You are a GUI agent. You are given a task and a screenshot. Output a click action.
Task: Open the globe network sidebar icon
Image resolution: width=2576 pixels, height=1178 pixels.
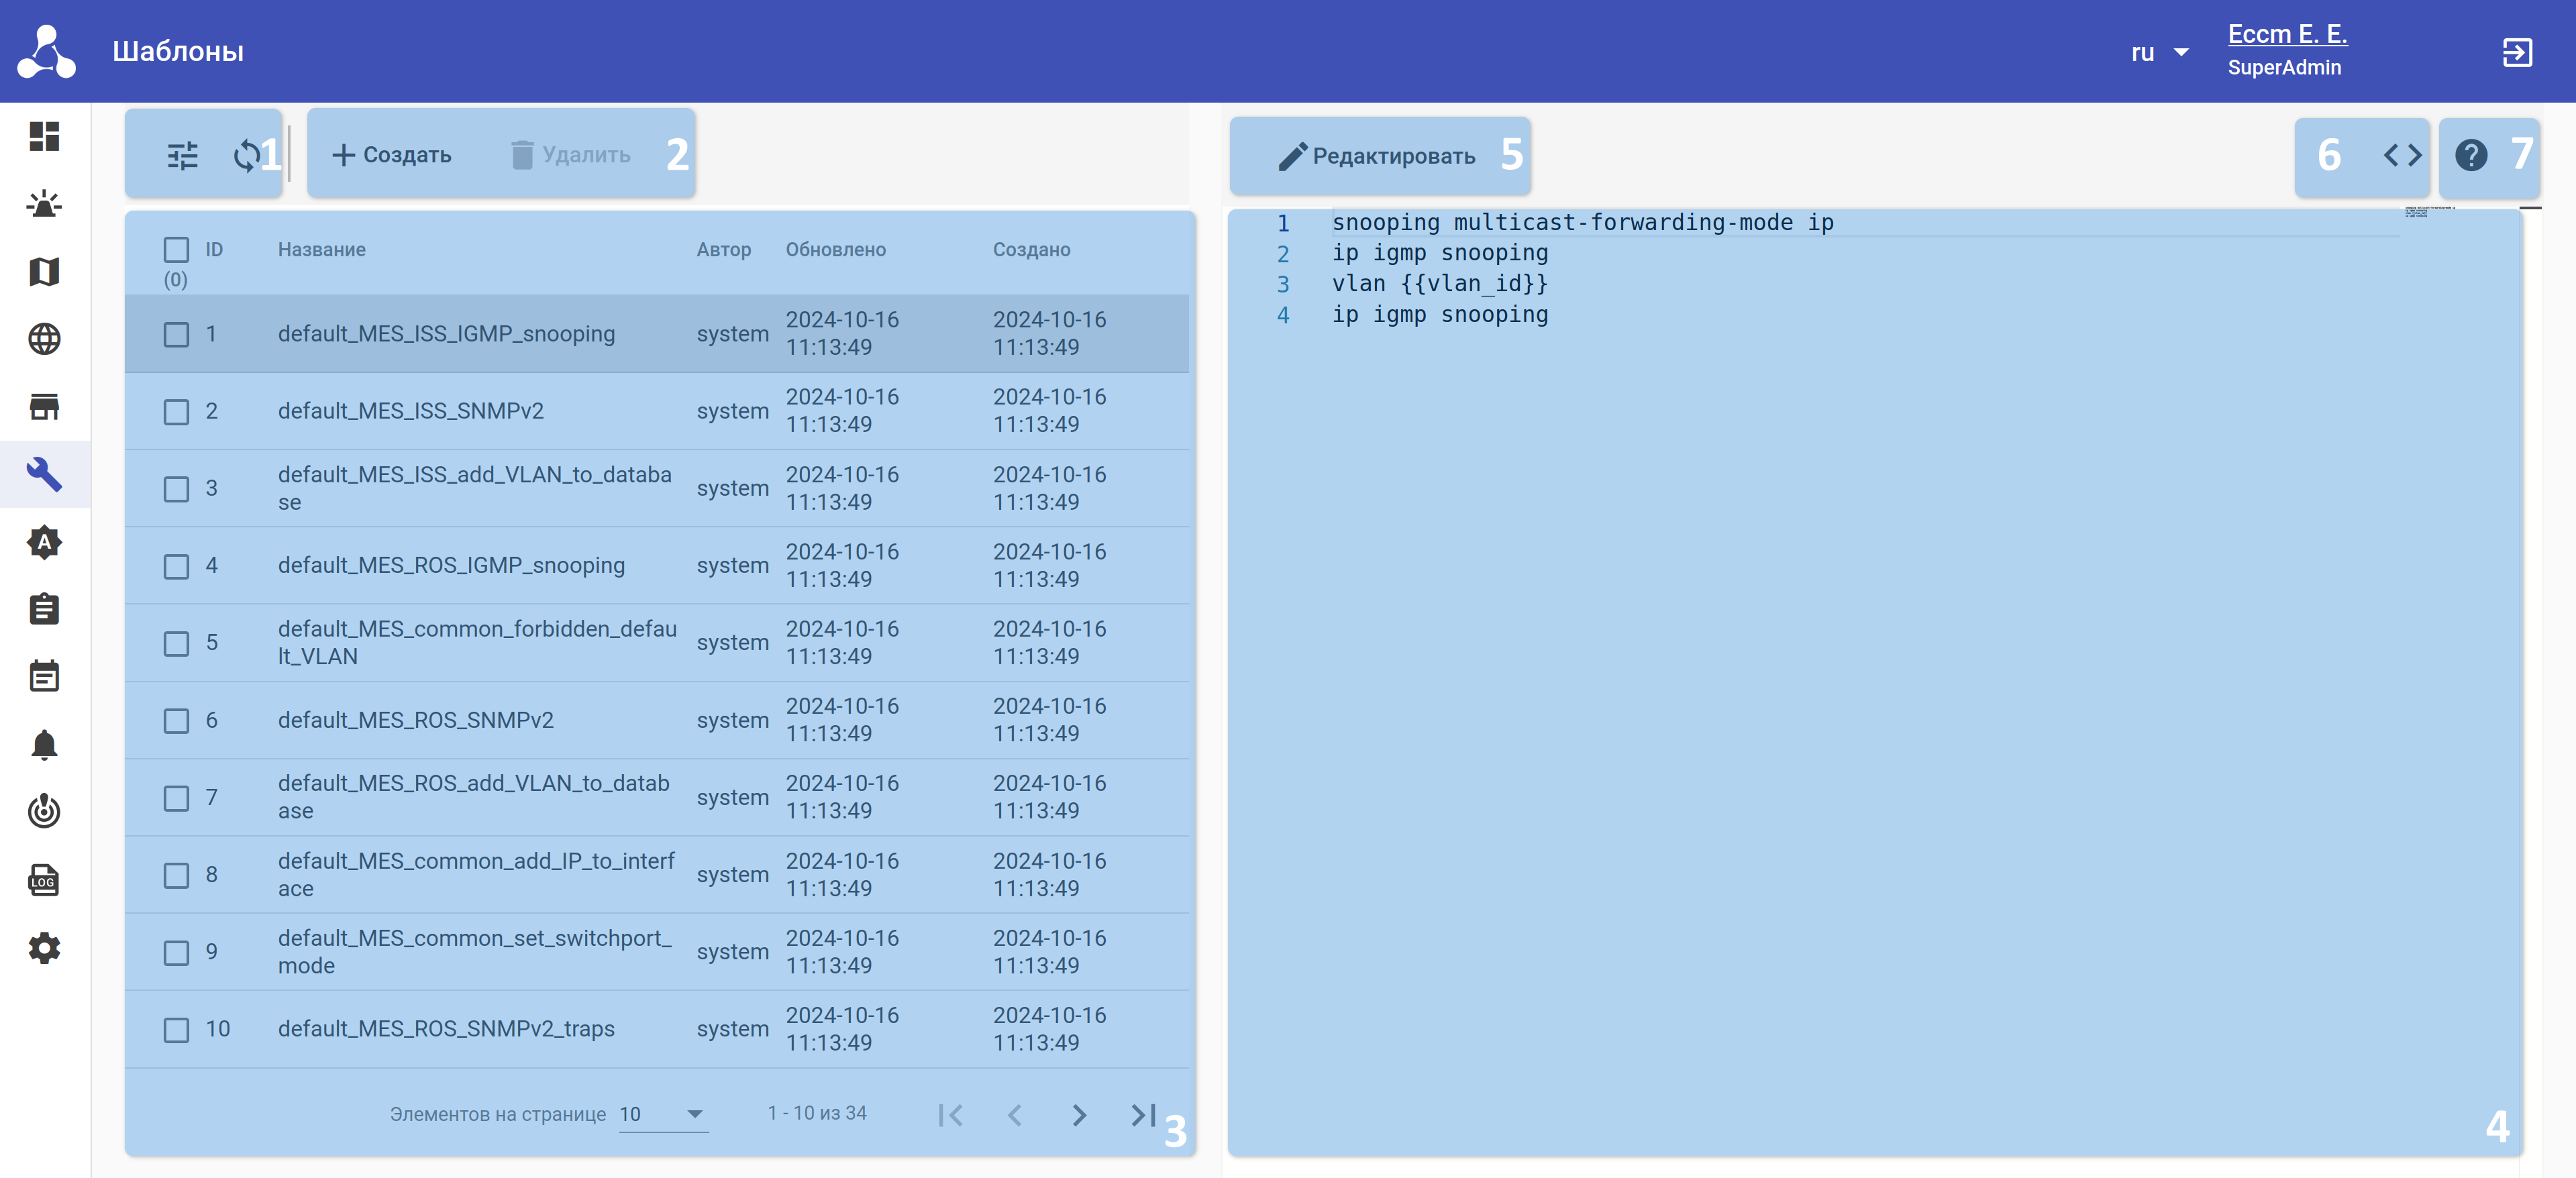tap(44, 339)
